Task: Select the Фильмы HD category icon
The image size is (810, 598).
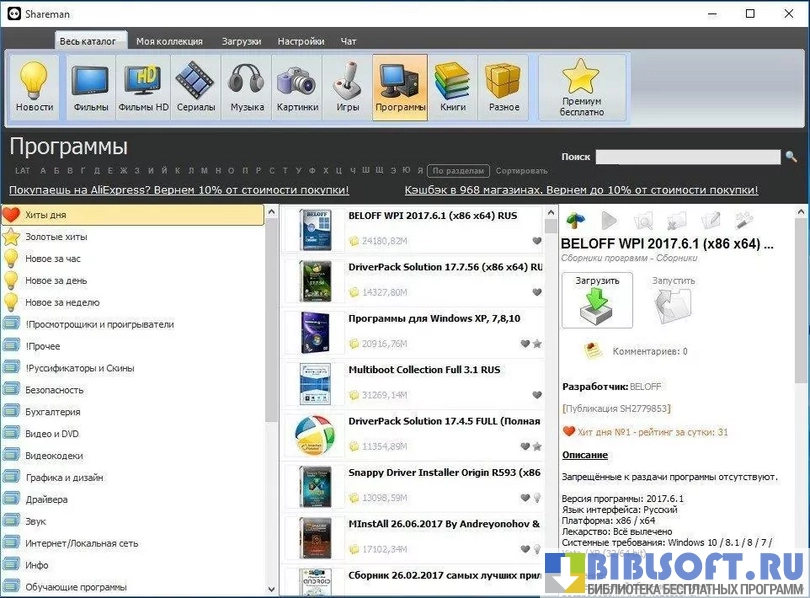Action: 143,86
